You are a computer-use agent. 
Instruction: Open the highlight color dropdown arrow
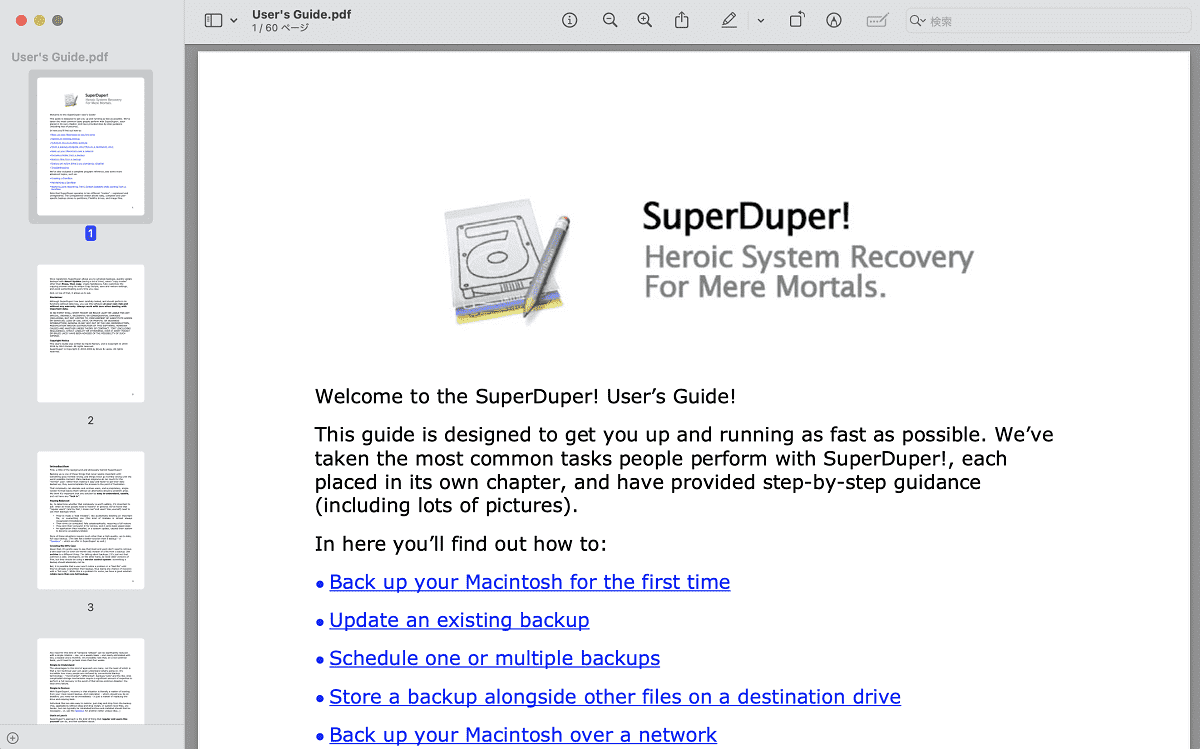click(x=760, y=20)
